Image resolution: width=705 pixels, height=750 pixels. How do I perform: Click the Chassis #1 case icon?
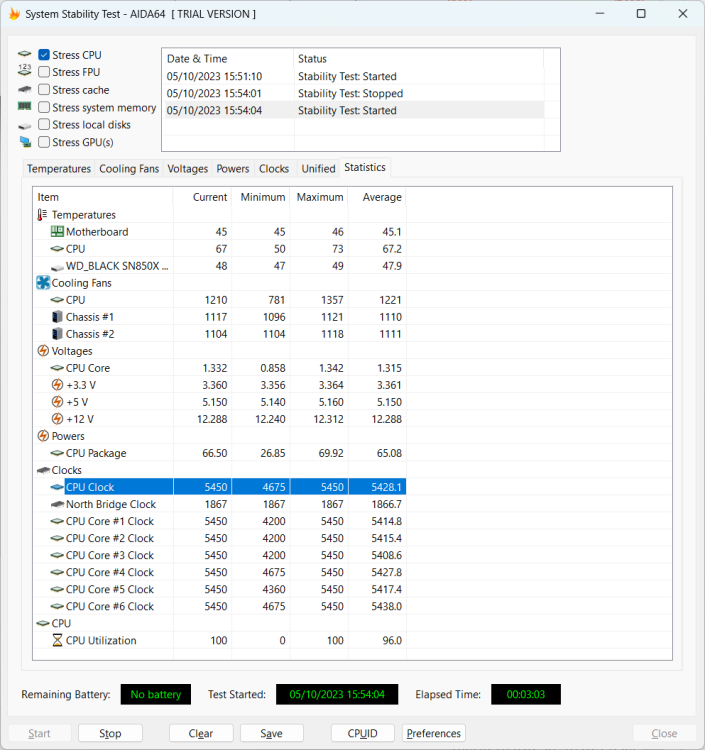[57, 317]
